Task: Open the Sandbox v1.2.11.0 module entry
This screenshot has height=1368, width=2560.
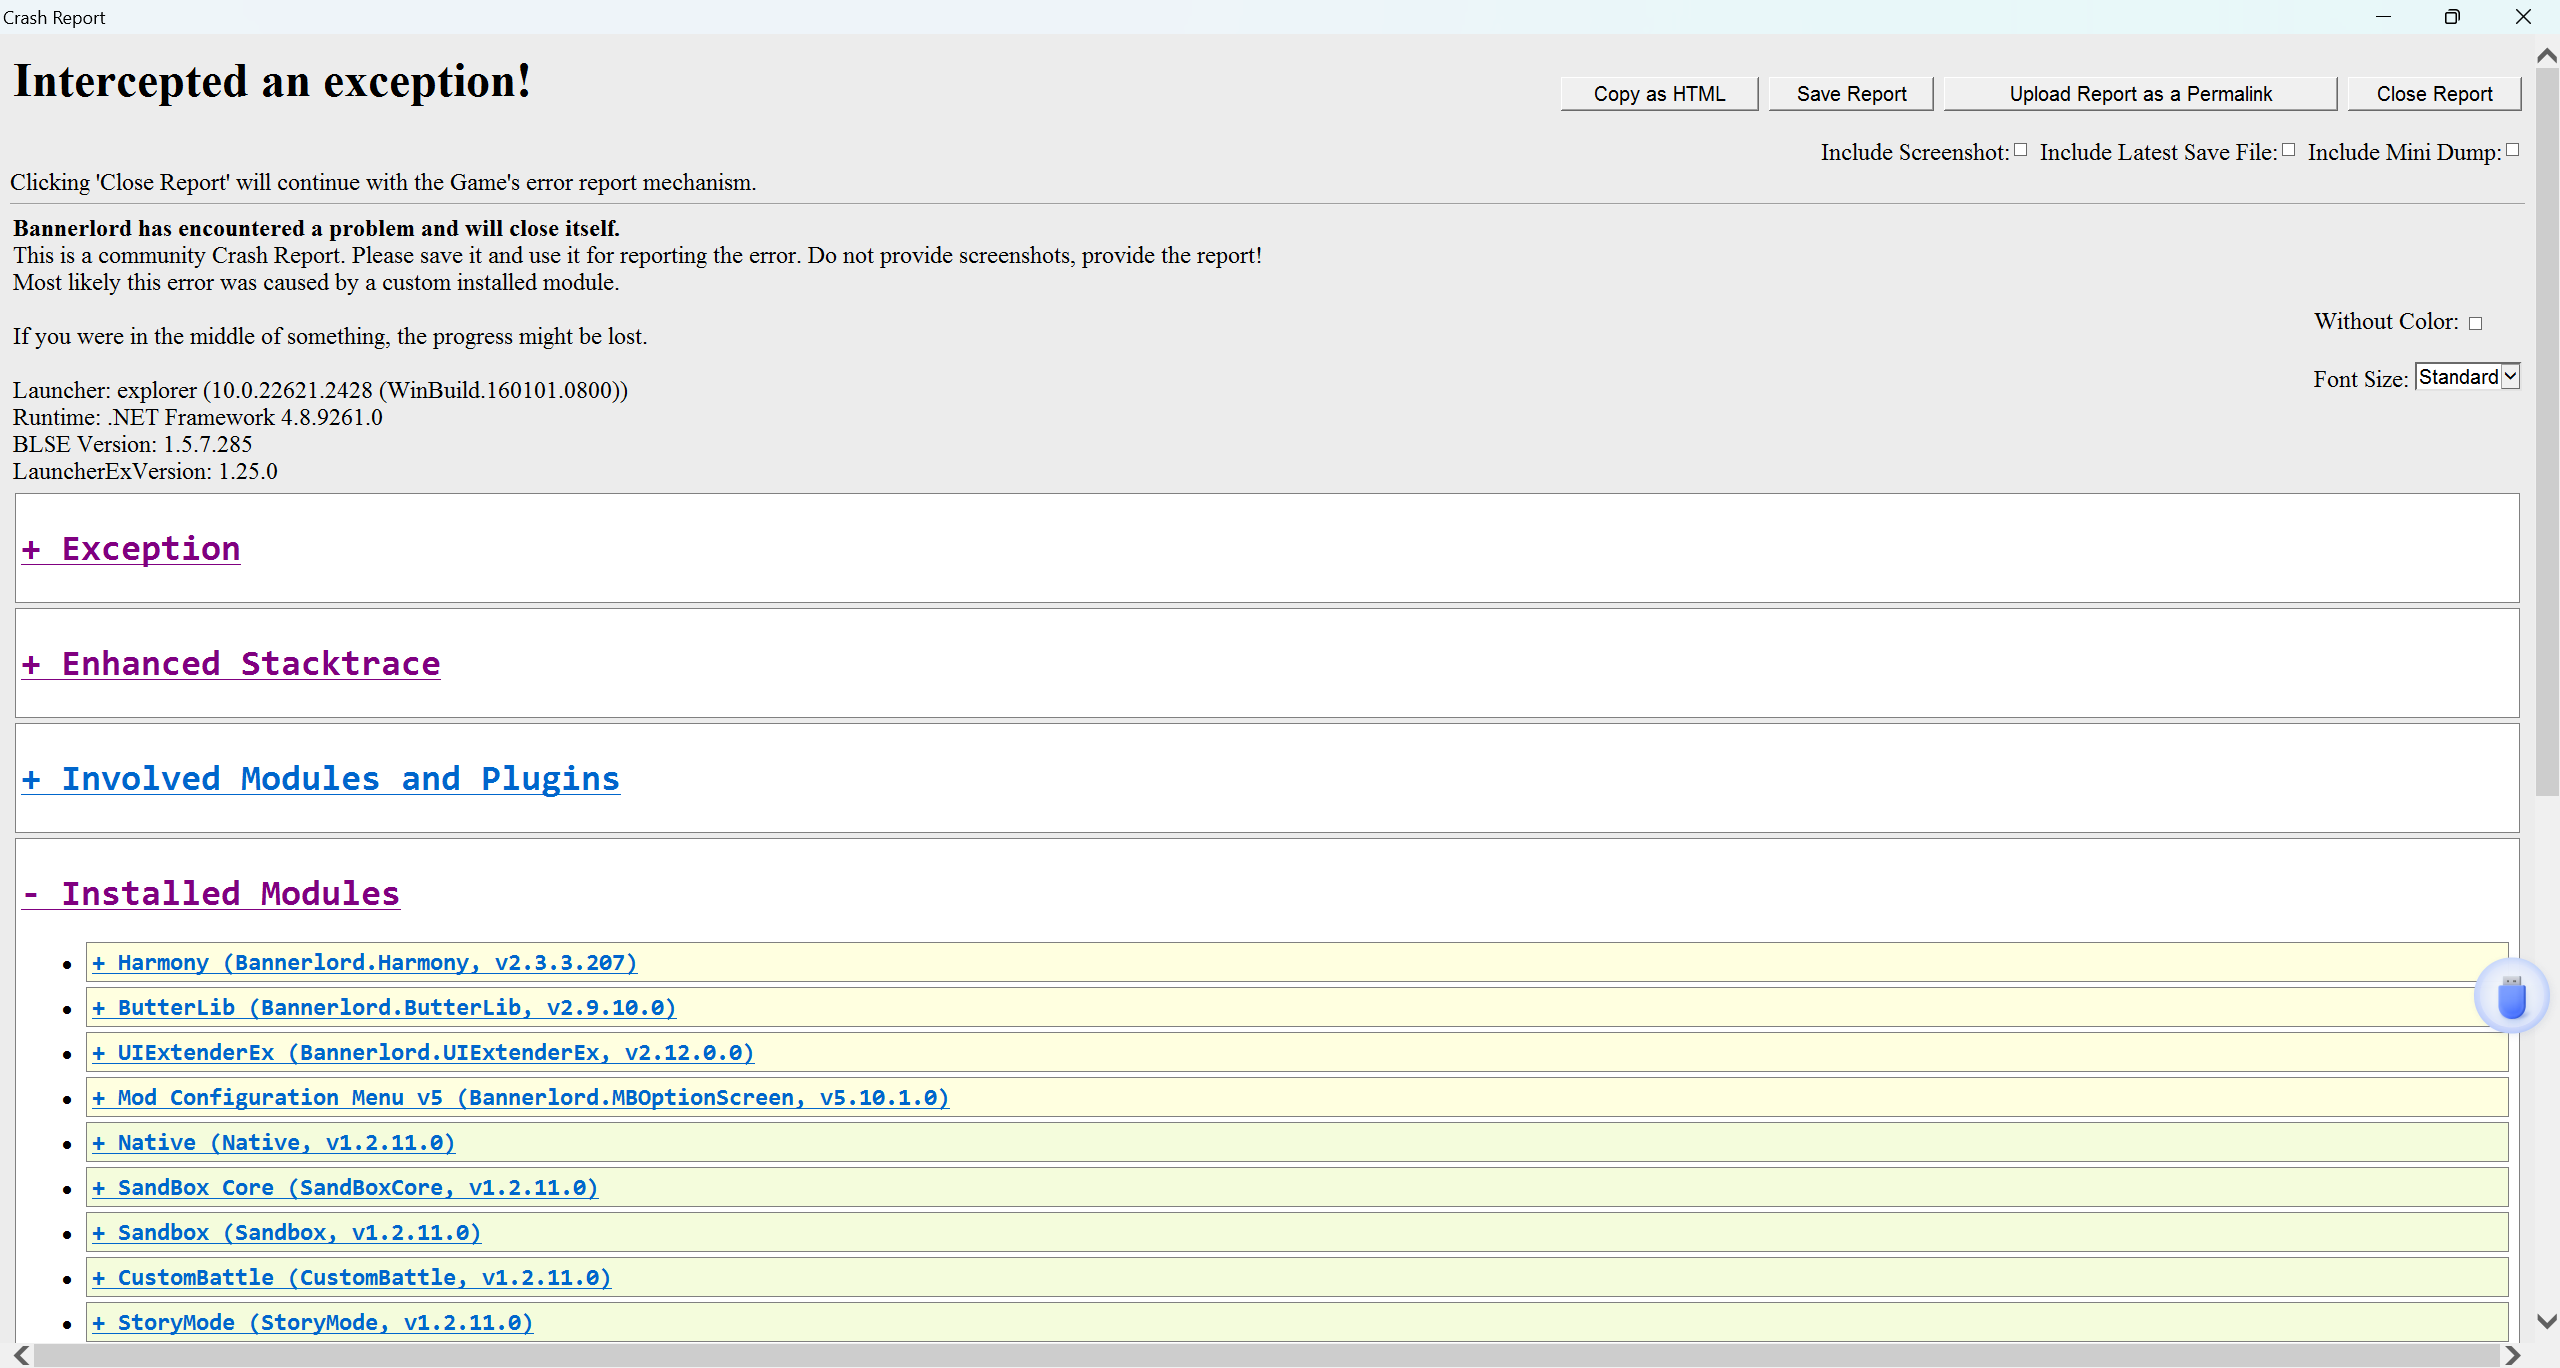Action: click(x=287, y=1233)
